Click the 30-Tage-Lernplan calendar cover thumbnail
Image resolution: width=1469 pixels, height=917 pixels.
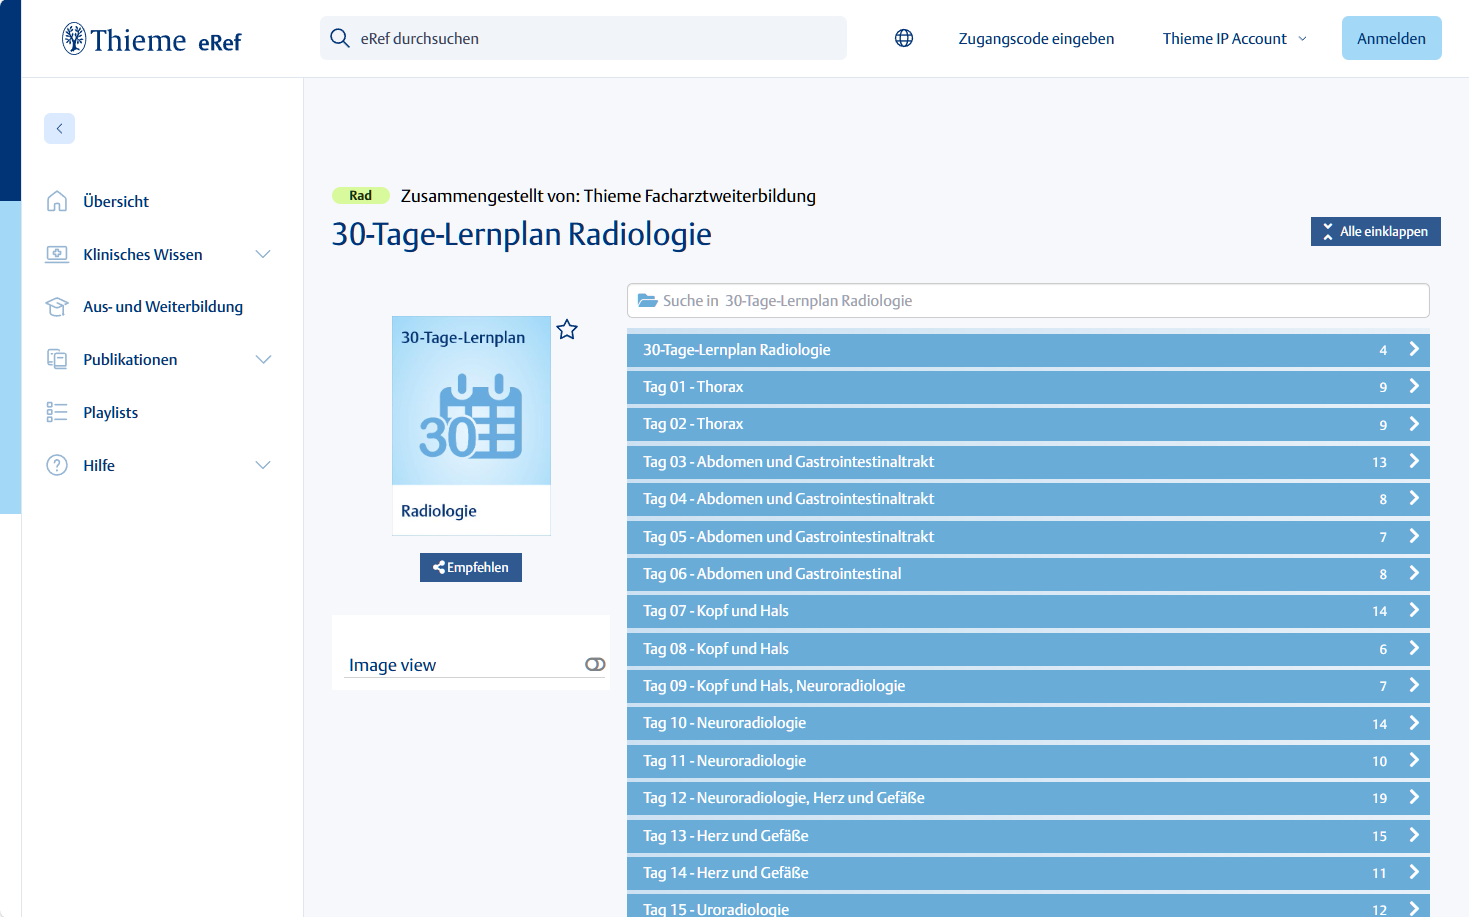coord(471,425)
